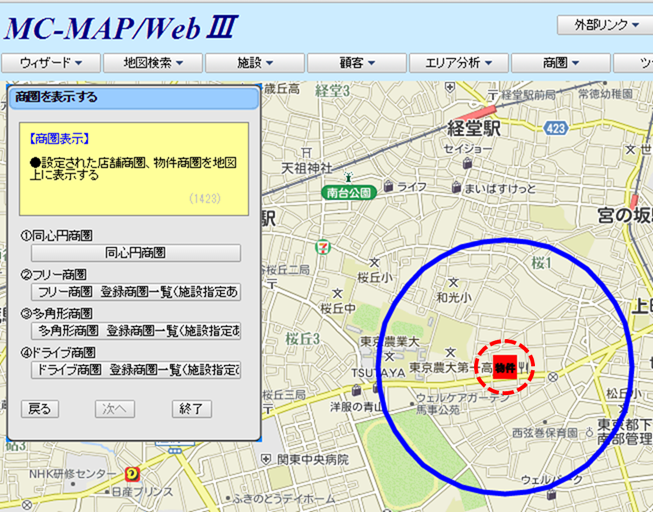This screenshot has width=653, height=512.
Task: Click the 戻る button
Action: point(40,408)
